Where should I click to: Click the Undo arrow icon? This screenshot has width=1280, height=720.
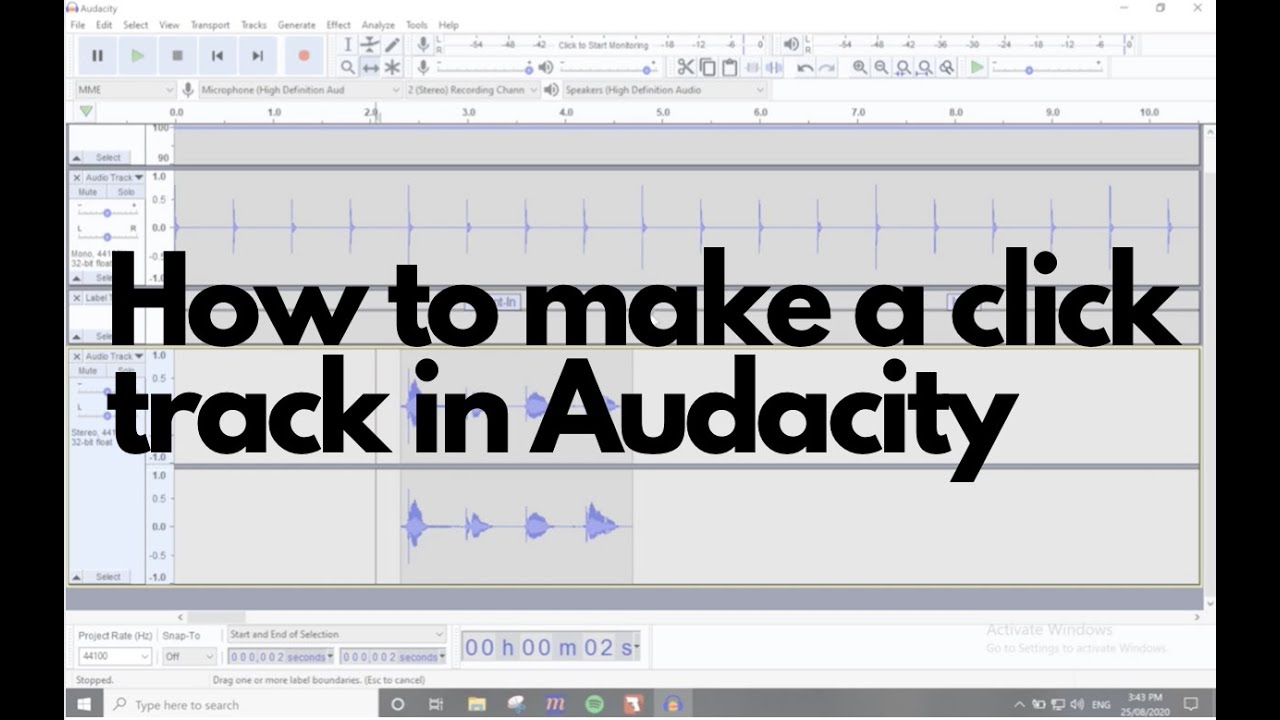click(804, 67)
